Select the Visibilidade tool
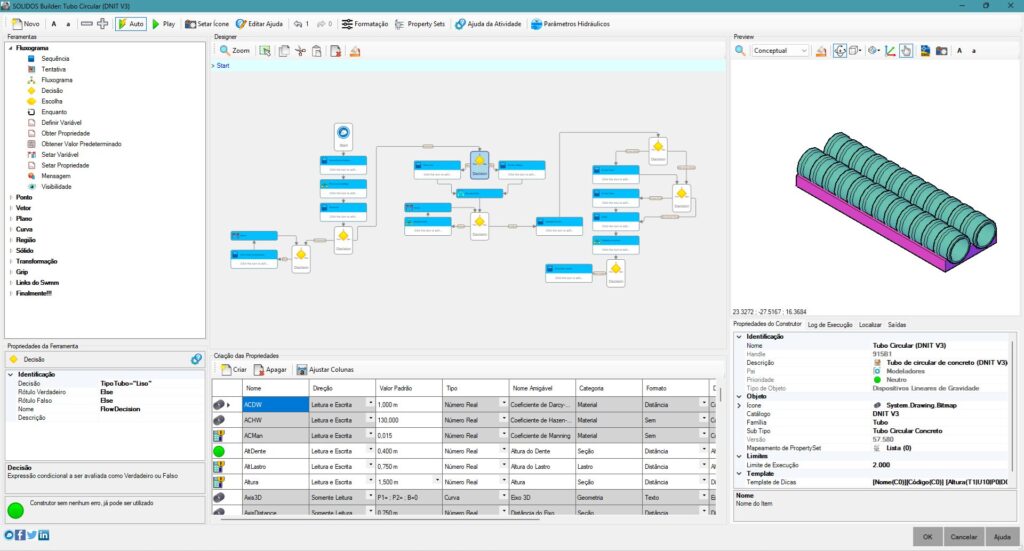This screenshot has width=1024, height=551. click(x=56, y=187)
